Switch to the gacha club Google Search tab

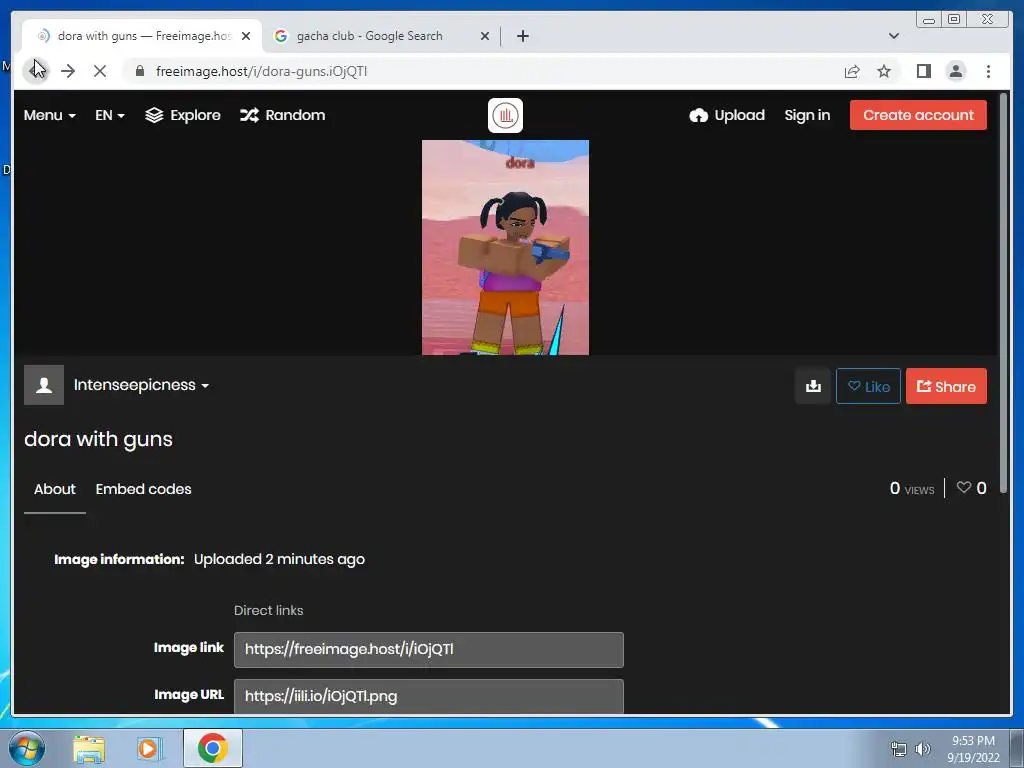(381, 36)
